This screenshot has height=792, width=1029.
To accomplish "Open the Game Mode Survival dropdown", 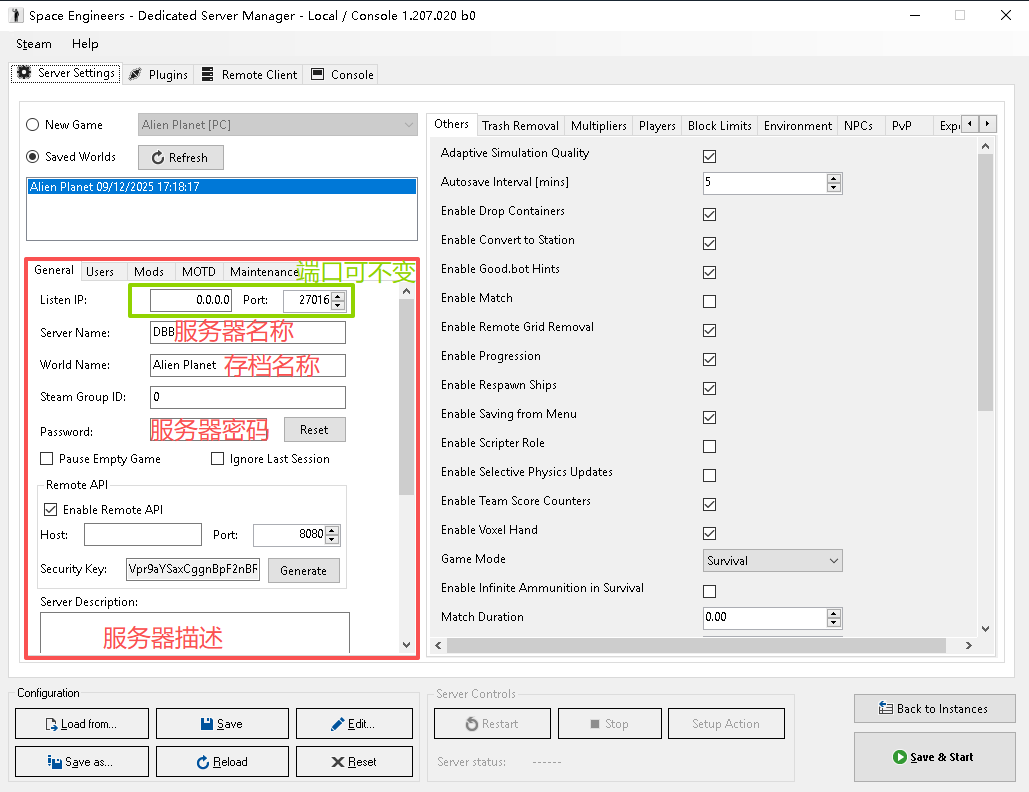I will pyautogui.click(x=772, y=561).
